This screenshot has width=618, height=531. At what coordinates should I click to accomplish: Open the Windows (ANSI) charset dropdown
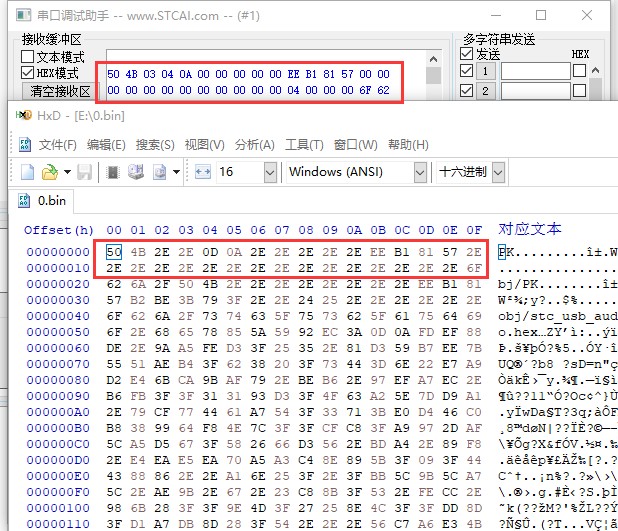click(420, 172)
